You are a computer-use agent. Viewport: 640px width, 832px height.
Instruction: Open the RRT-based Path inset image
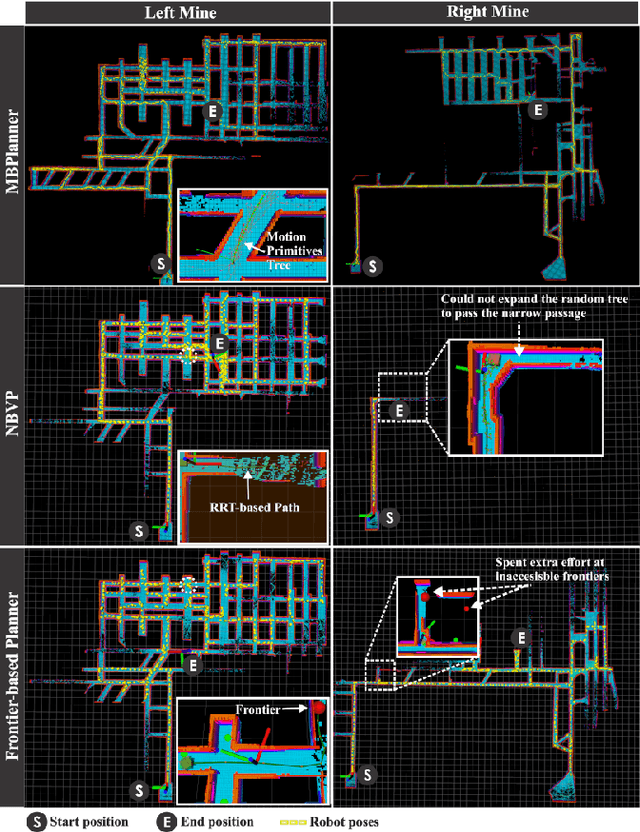253,497
